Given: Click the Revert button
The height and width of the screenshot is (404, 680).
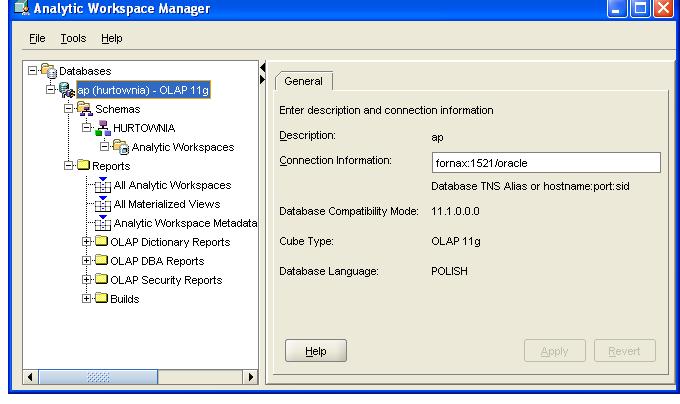Looking at the screenshot, I should tap(624, 351).
